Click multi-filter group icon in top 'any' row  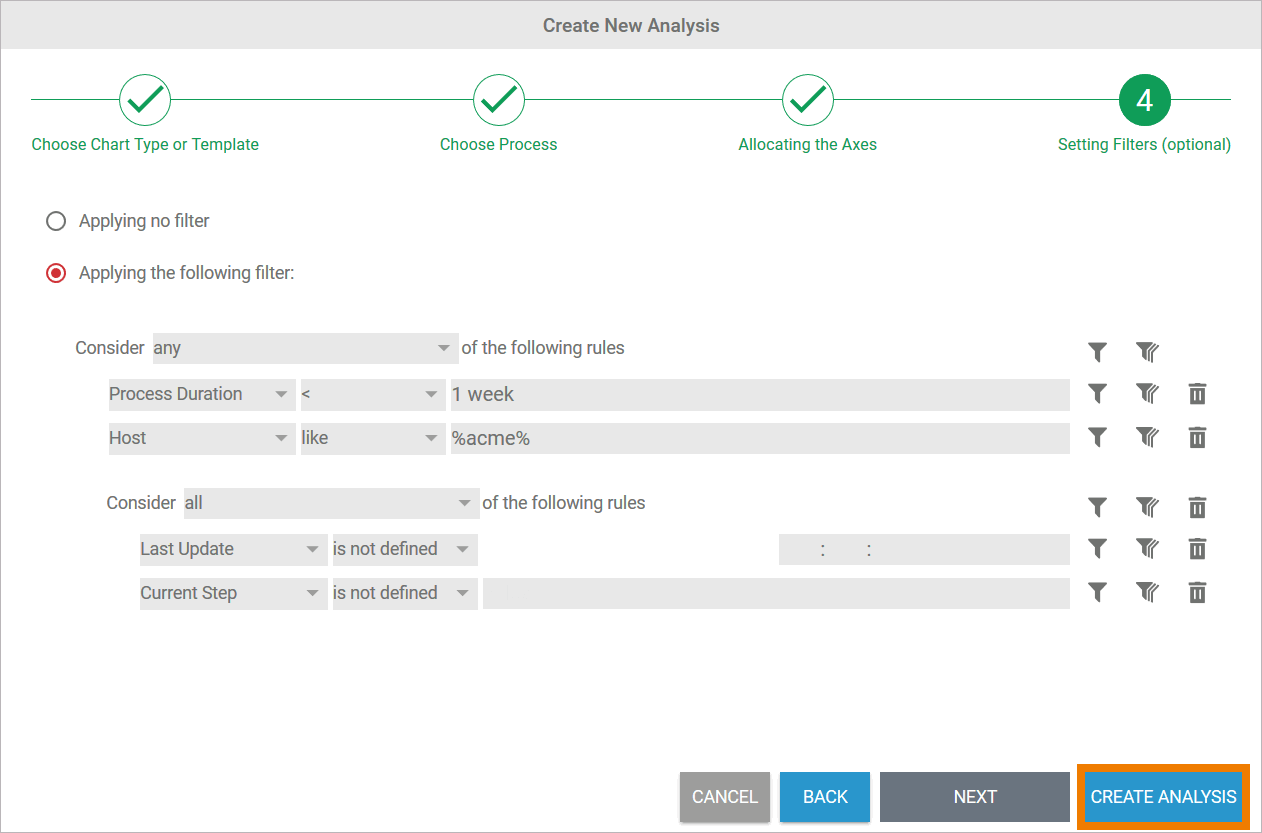(1146, 352)
